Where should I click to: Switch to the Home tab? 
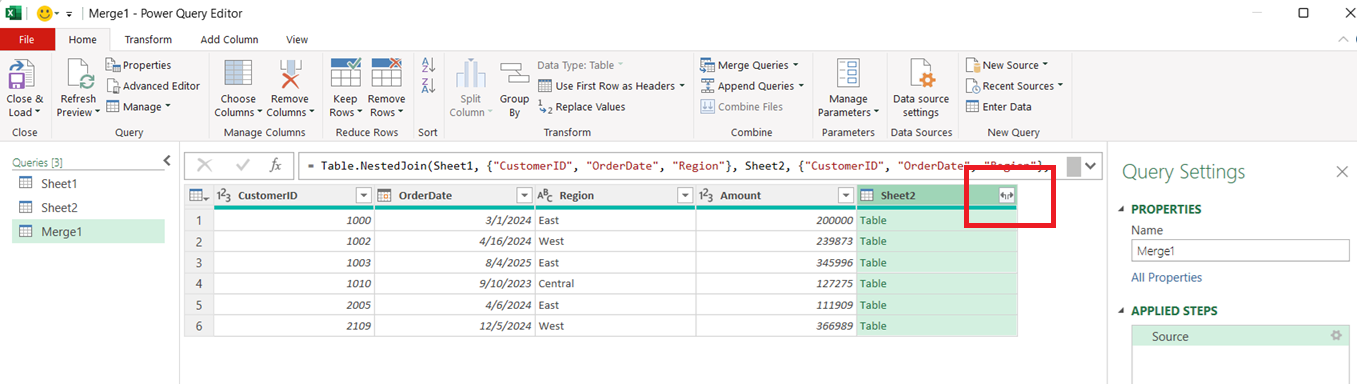click(x=82, y=39)
